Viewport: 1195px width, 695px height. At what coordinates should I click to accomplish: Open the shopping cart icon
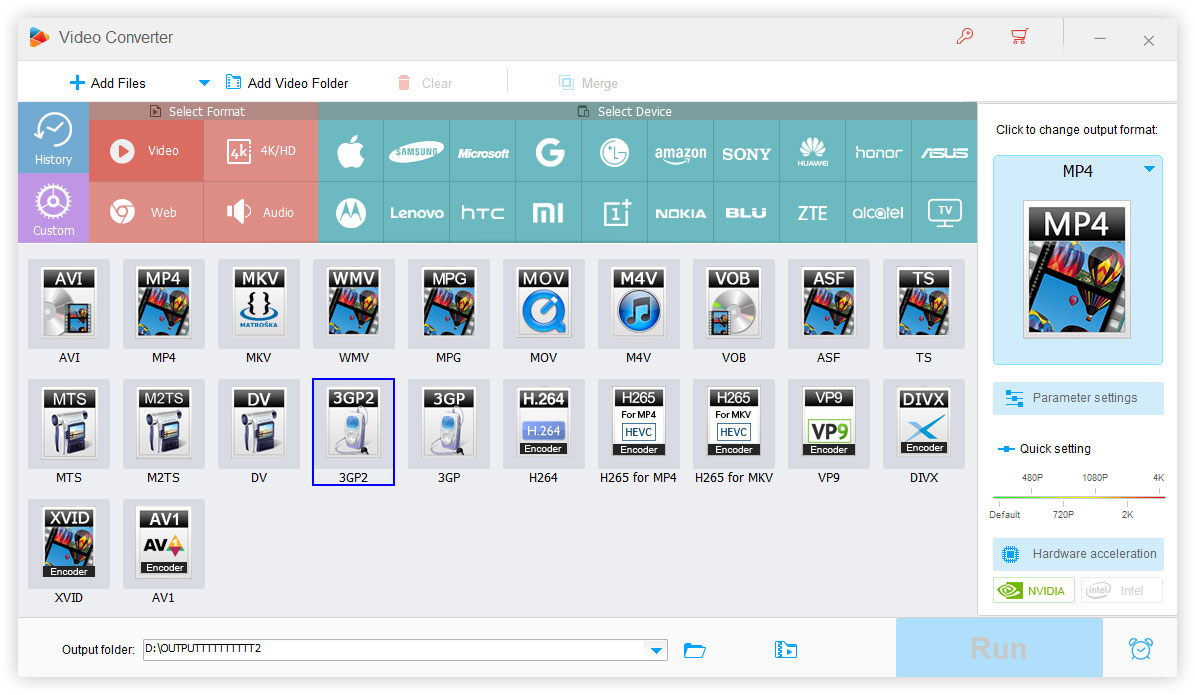point(1019,37)
